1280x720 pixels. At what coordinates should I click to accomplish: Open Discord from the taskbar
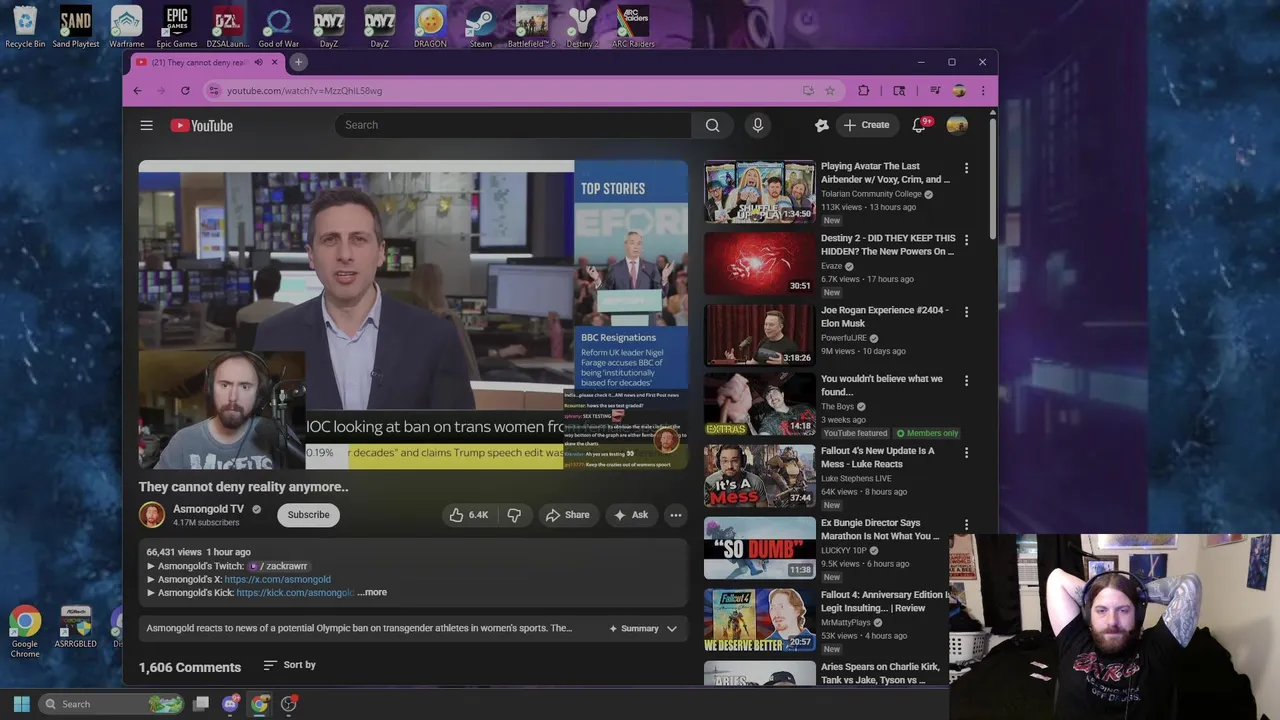230,704
